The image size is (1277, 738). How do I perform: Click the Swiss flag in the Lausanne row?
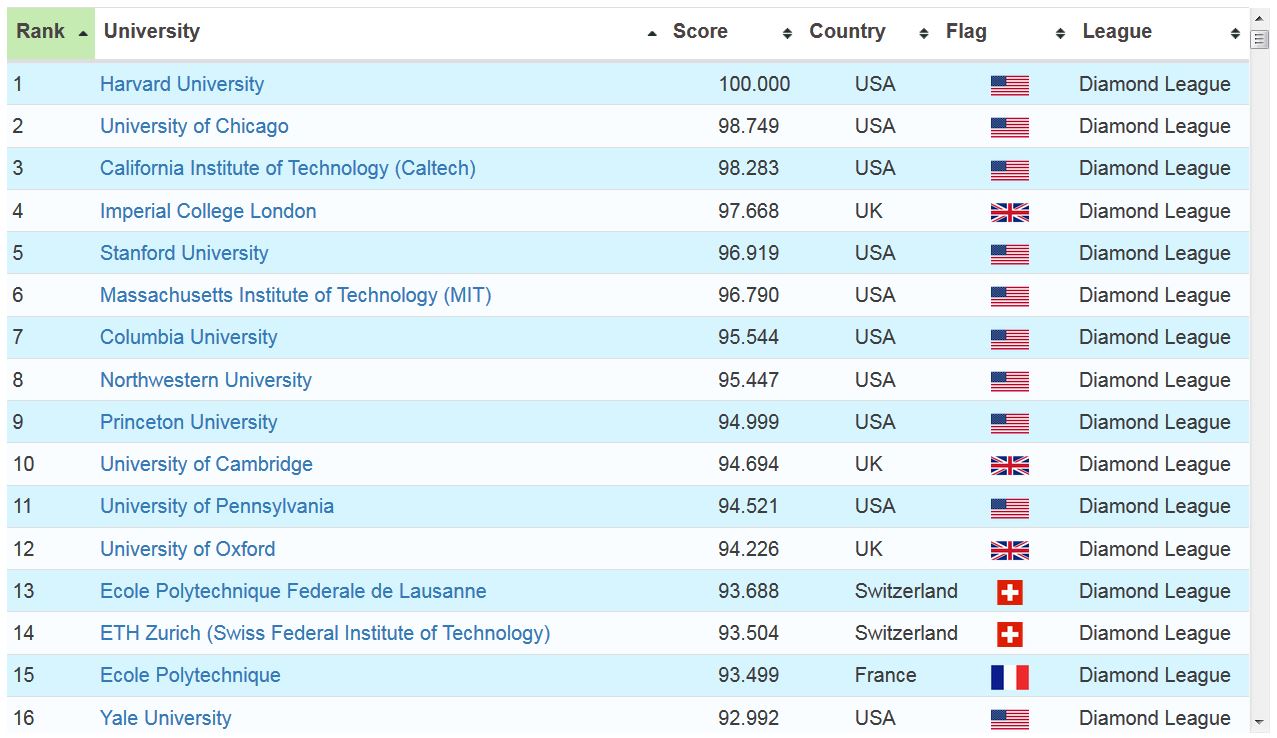(1009, 592)
